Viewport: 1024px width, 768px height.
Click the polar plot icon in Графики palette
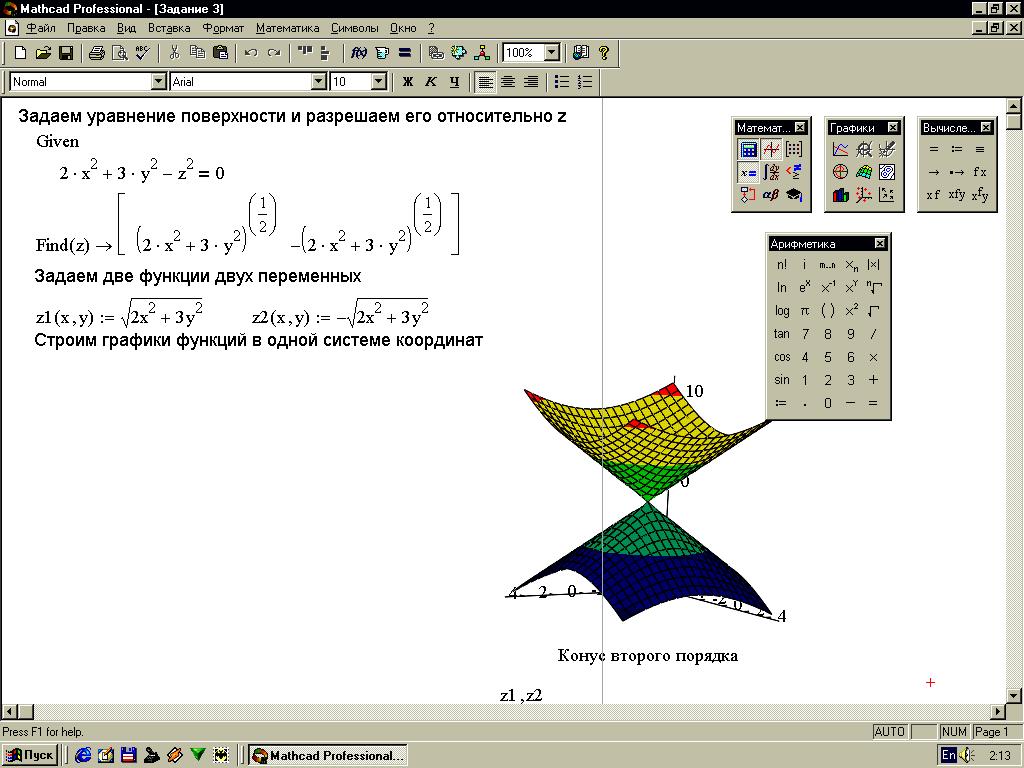pyautogui.click(x=840, y=172)
